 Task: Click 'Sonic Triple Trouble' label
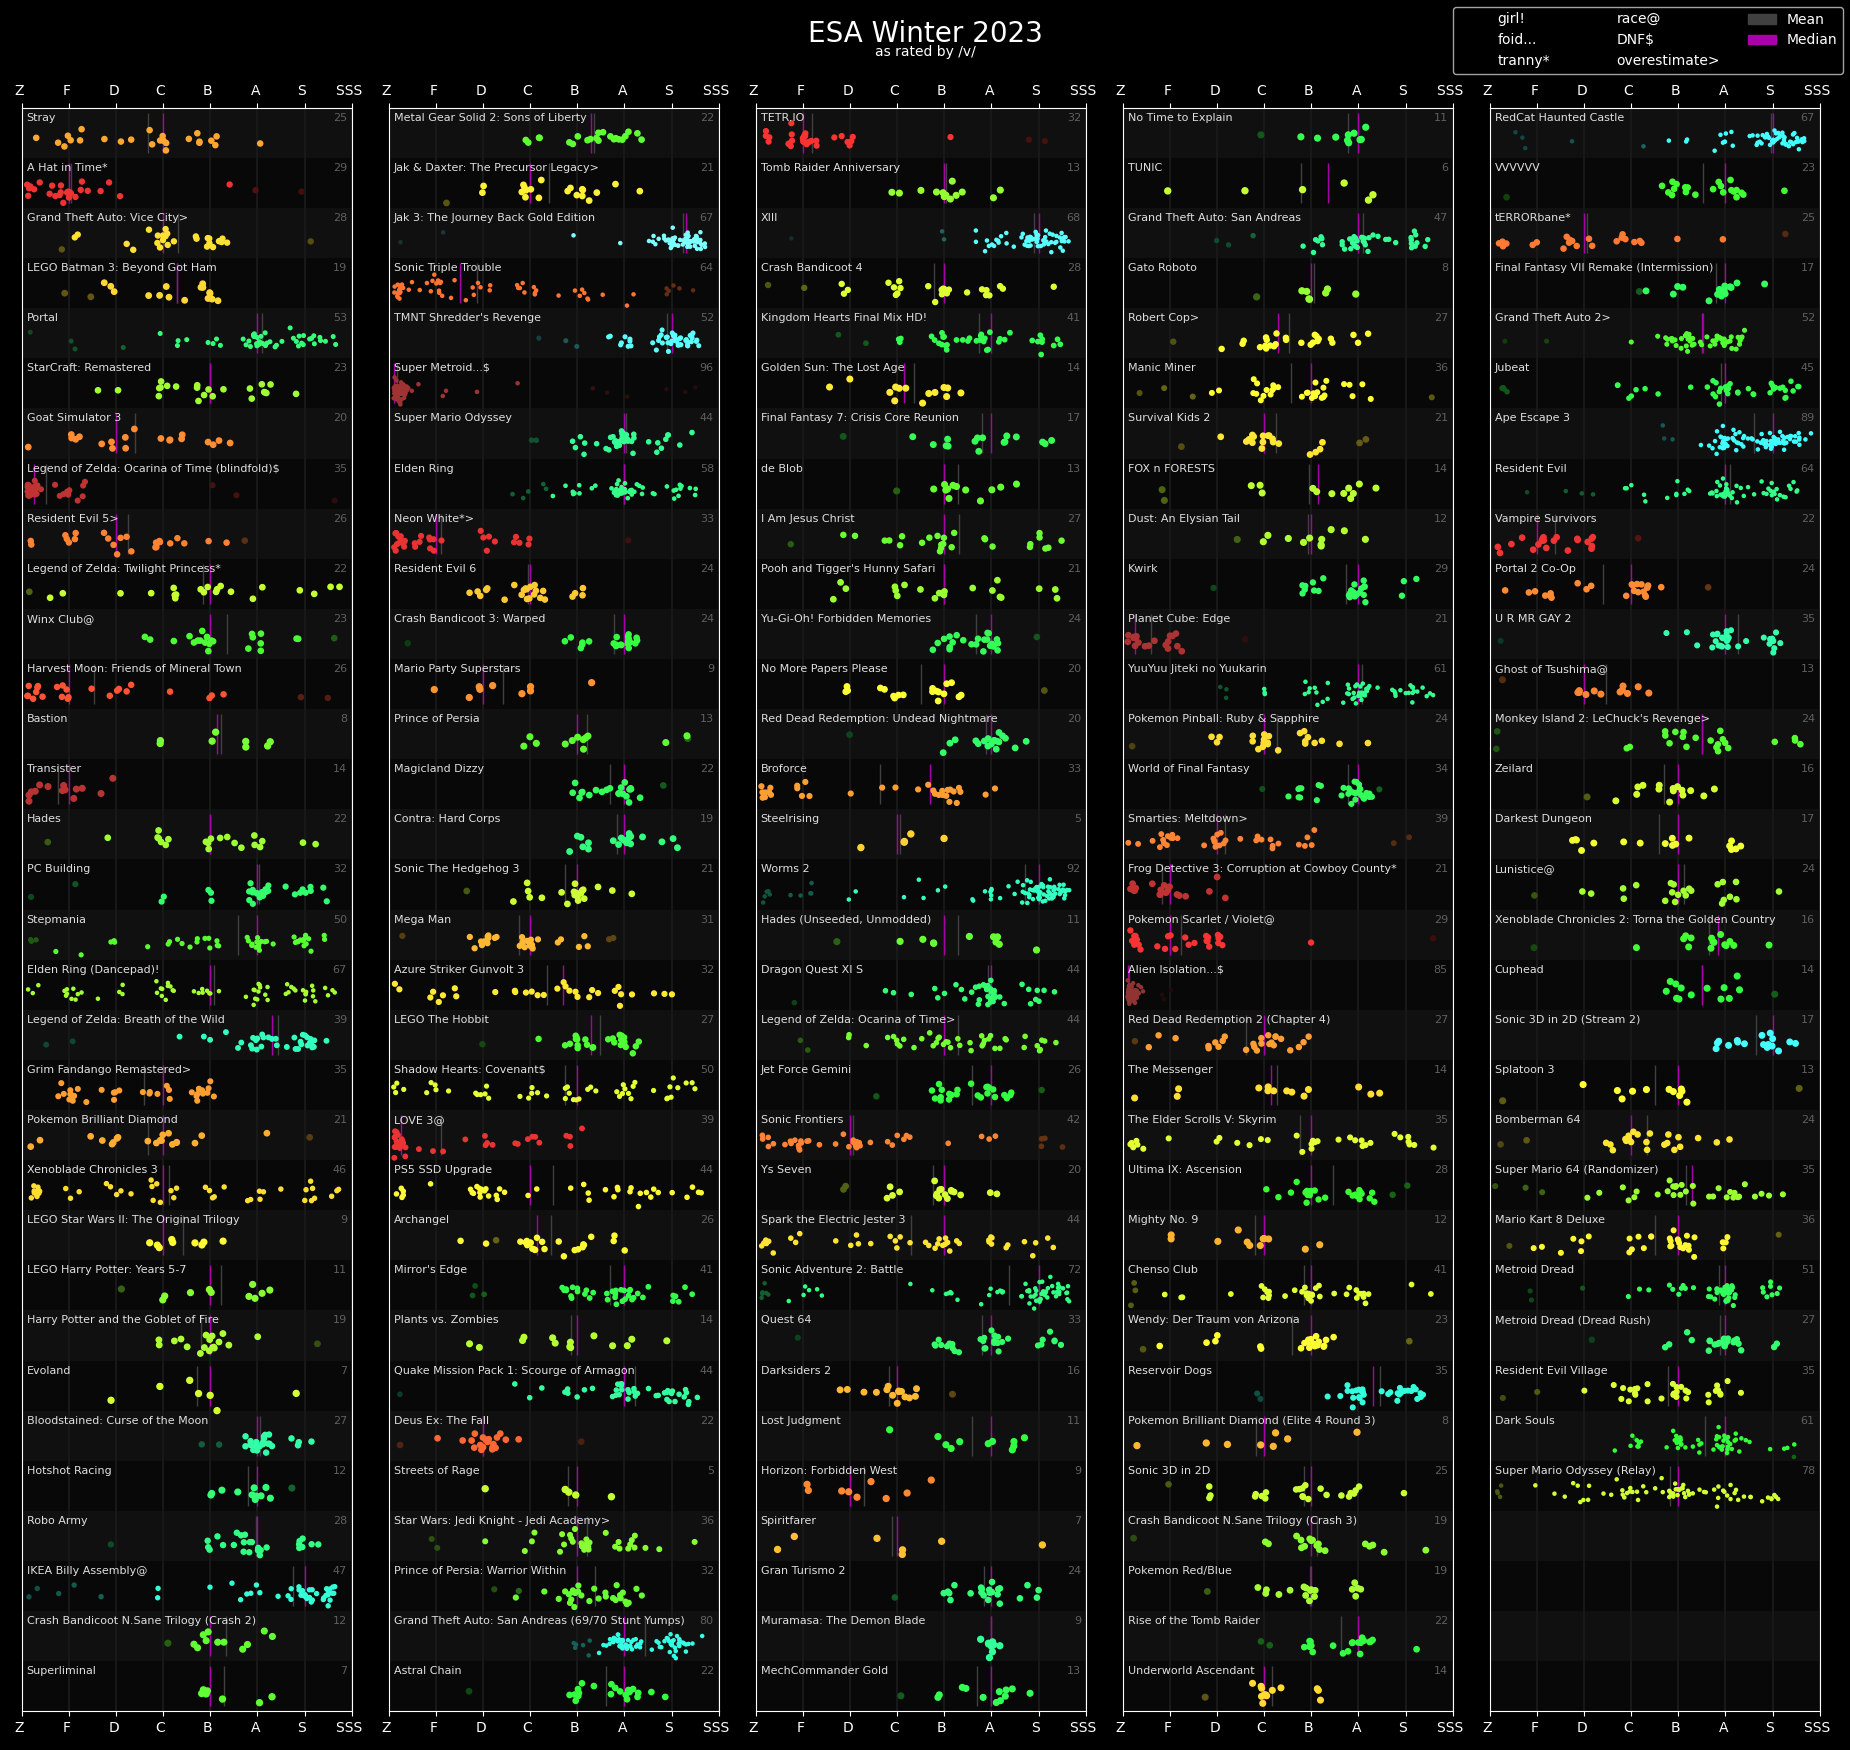point(448,268)
